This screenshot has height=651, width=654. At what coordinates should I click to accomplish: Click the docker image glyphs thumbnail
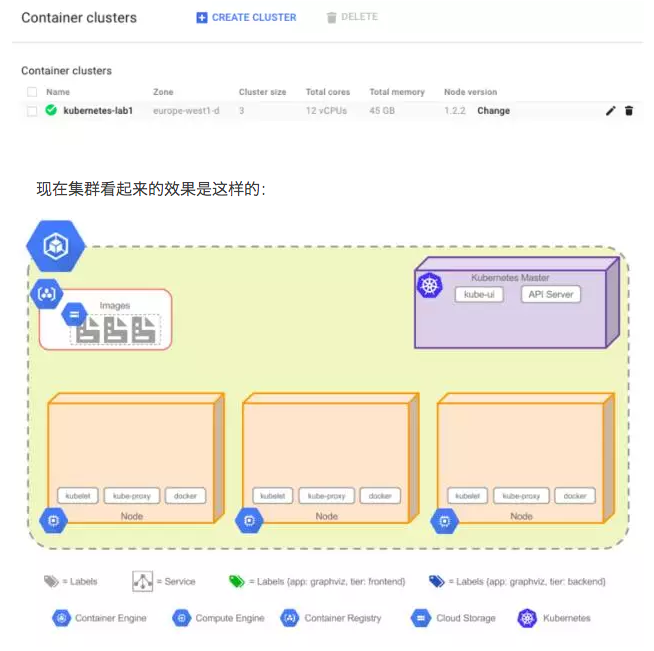(116, 329)
